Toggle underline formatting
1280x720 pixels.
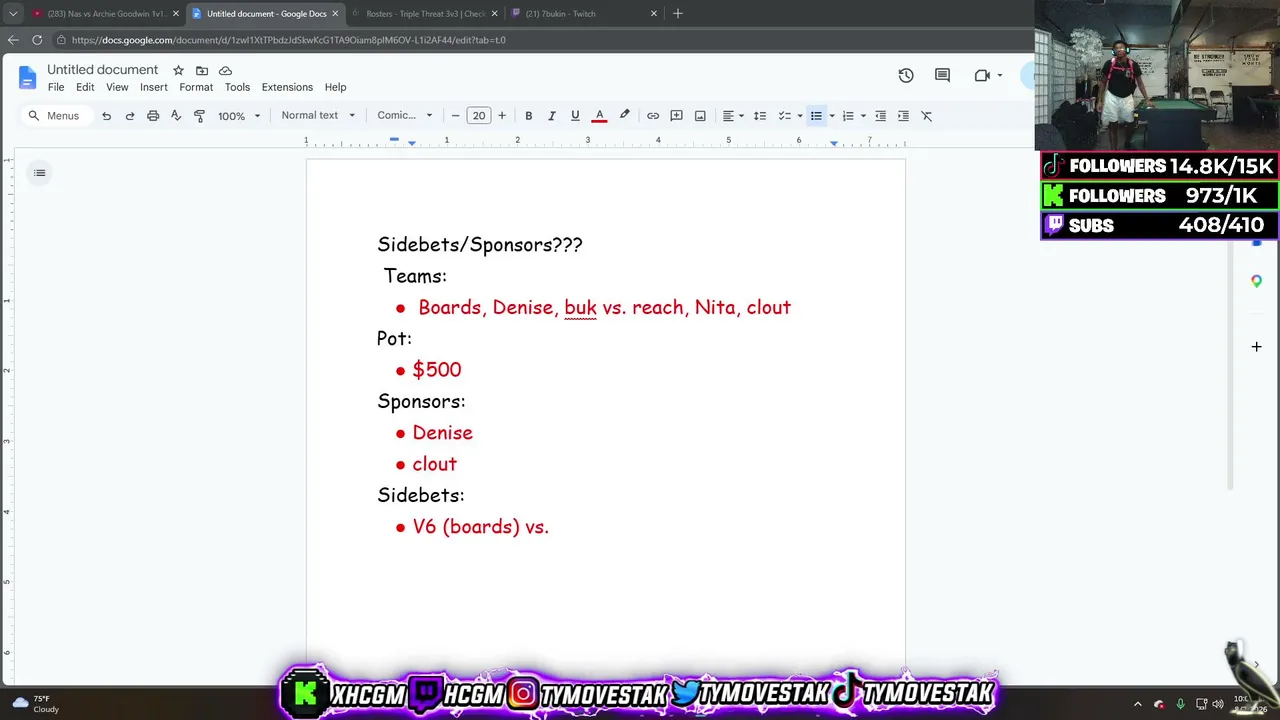(x=575, y=116)
